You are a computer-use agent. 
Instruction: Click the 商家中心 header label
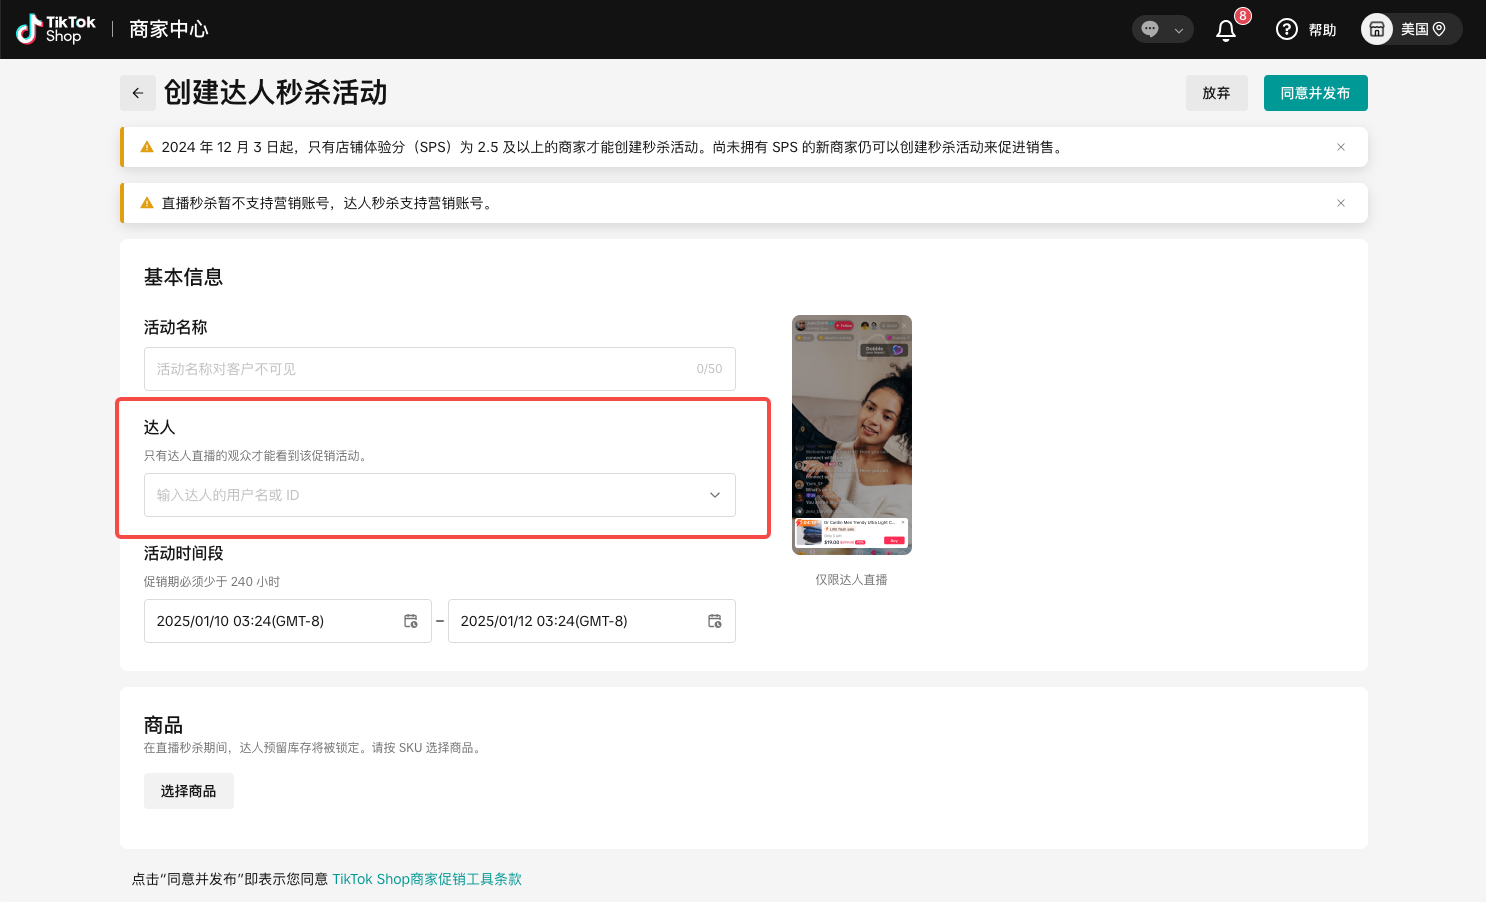[168, 29]
